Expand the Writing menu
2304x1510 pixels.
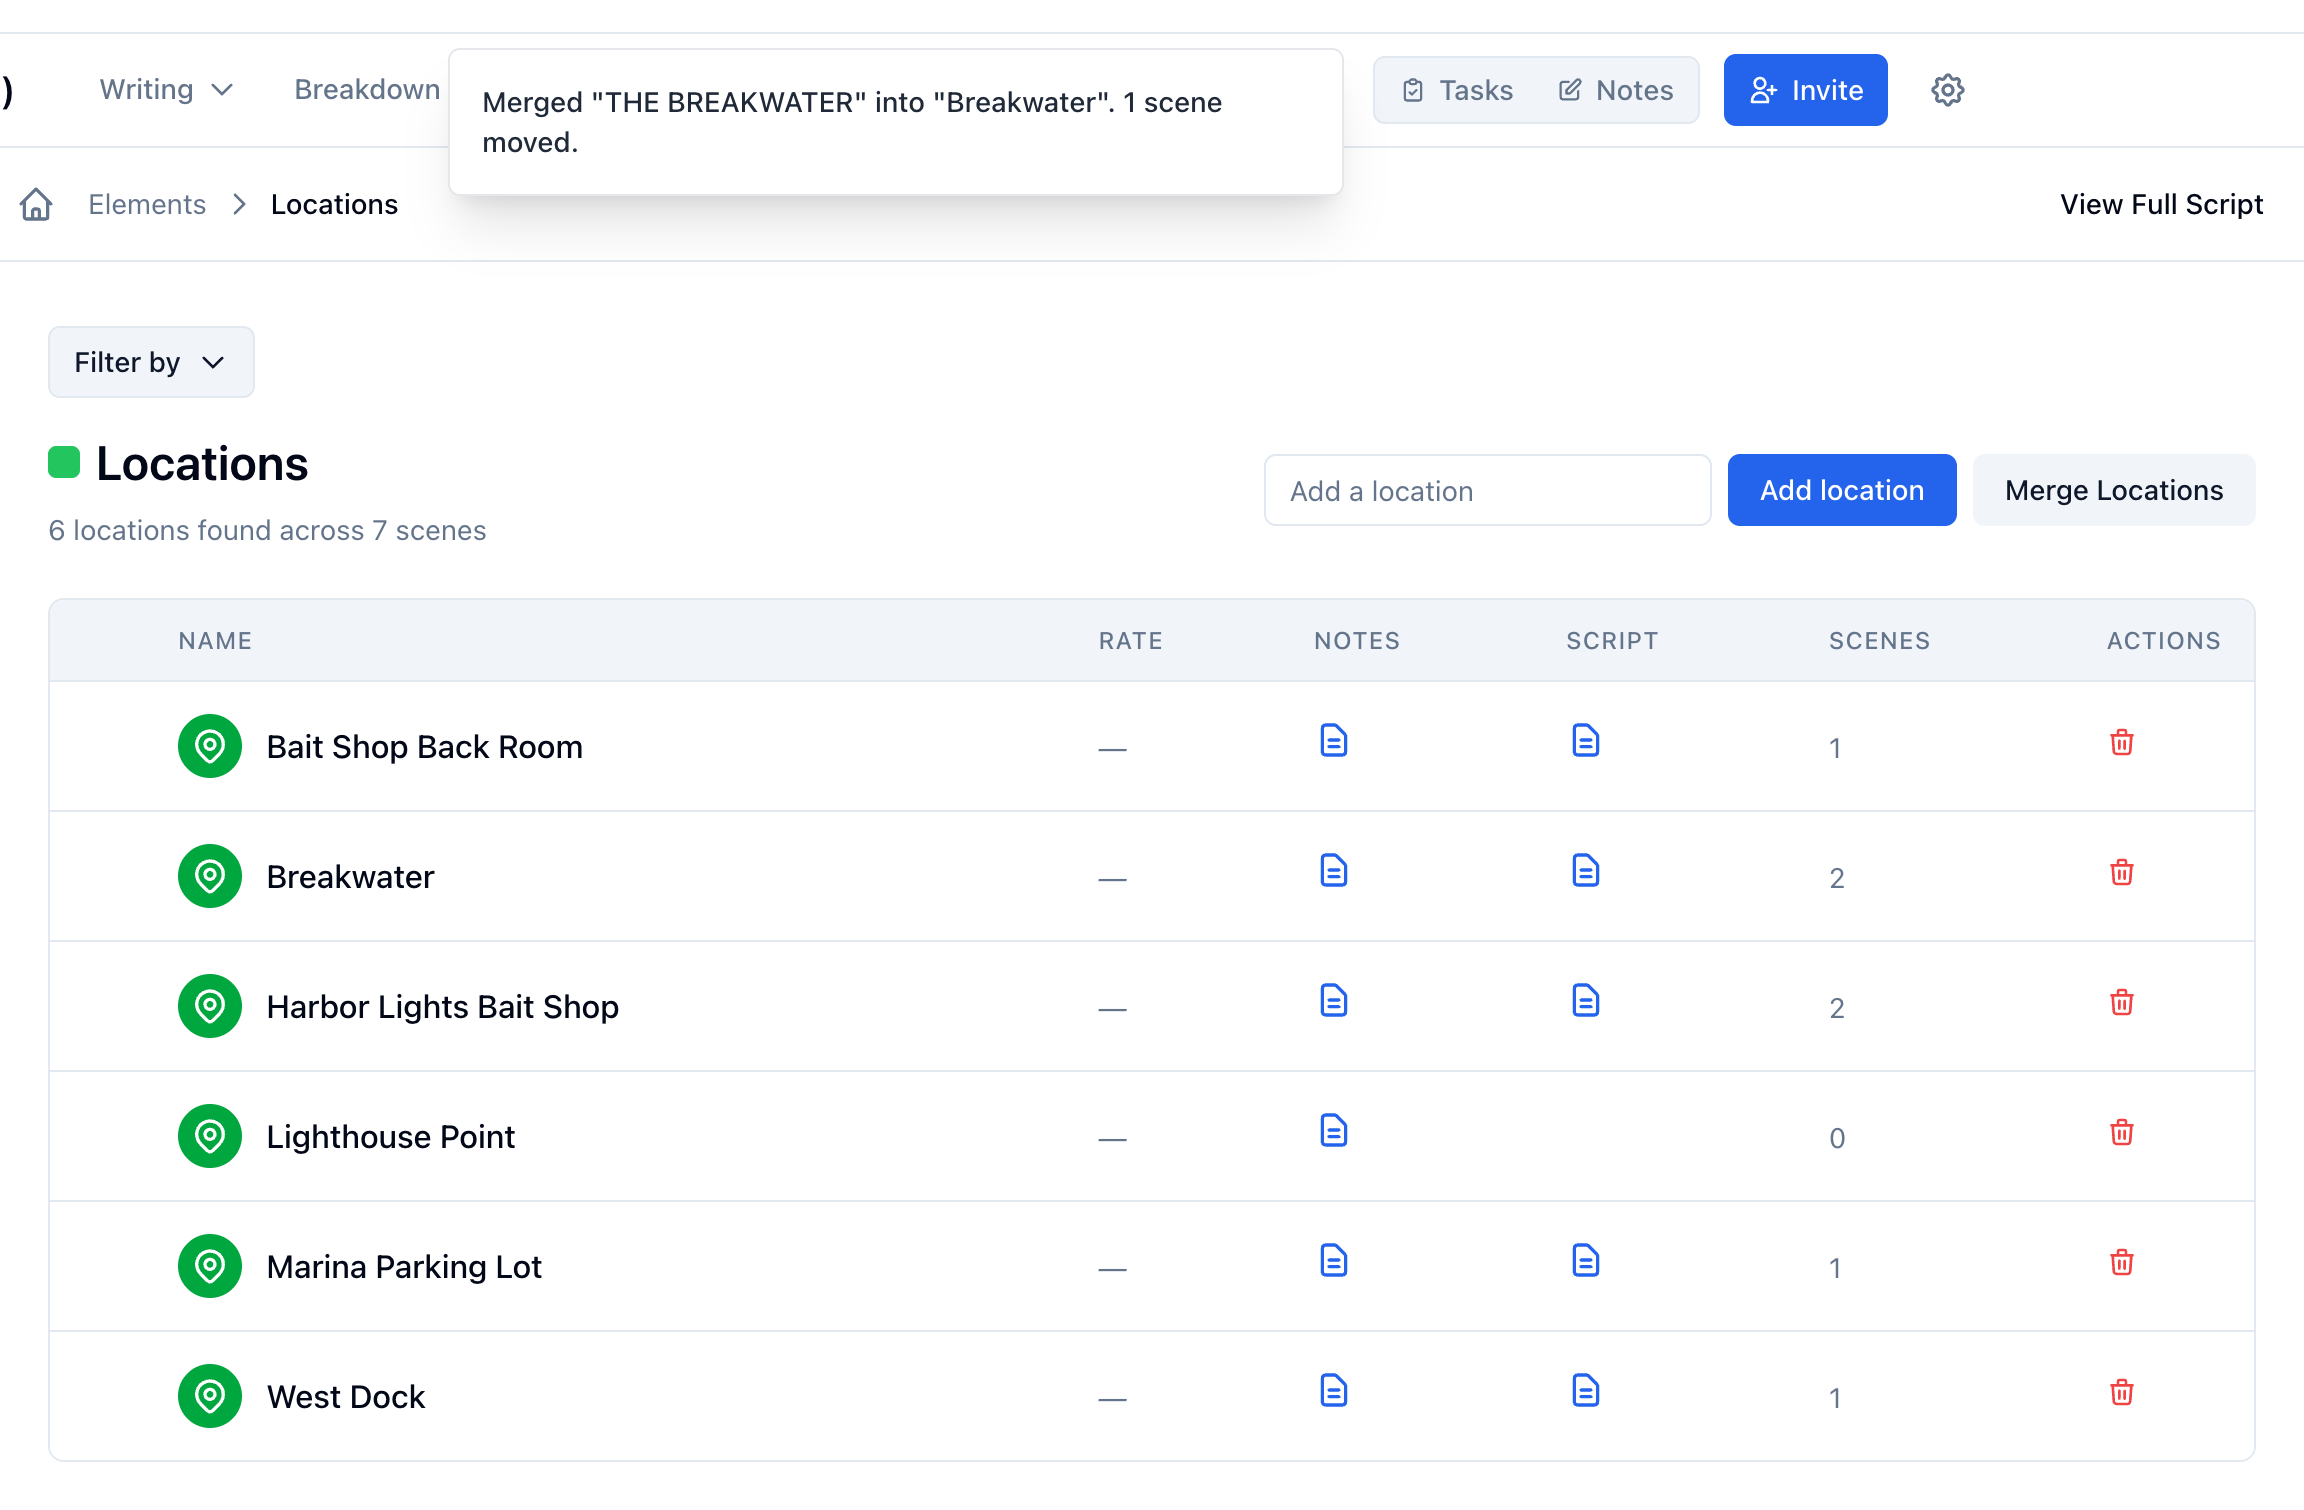[x=166, y=90]
